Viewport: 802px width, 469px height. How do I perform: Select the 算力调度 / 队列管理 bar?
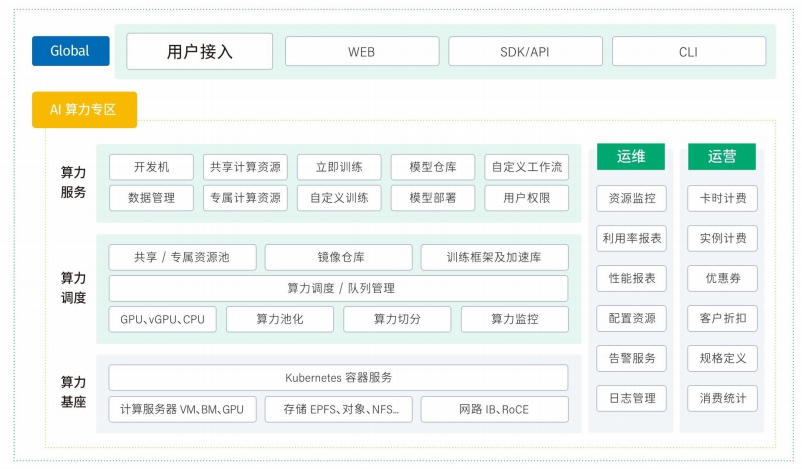338,288
